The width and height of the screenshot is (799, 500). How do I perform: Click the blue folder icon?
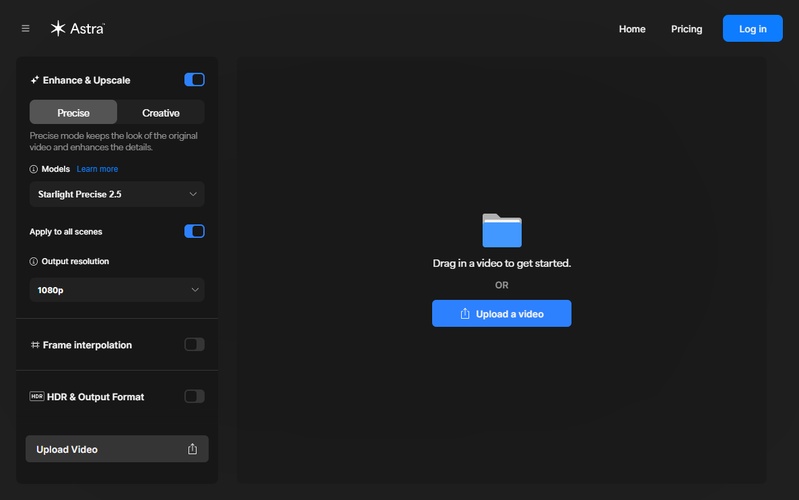[x=502, y=230]
